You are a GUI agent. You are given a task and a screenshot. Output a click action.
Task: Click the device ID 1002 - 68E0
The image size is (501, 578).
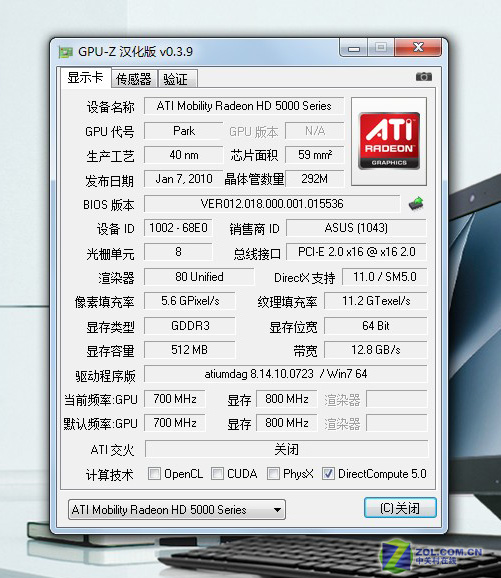point(178,228)
